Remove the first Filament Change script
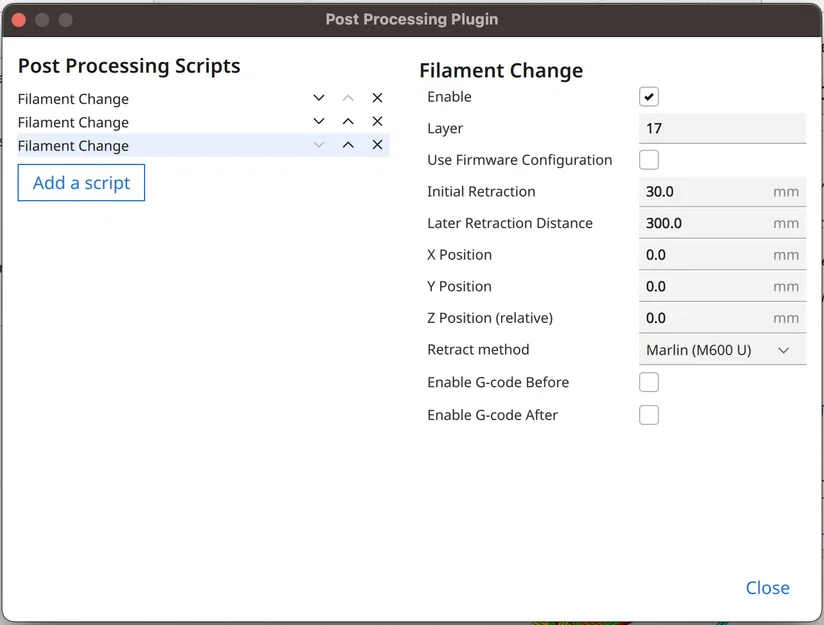 pyautogui.click(x=377, y=98)
